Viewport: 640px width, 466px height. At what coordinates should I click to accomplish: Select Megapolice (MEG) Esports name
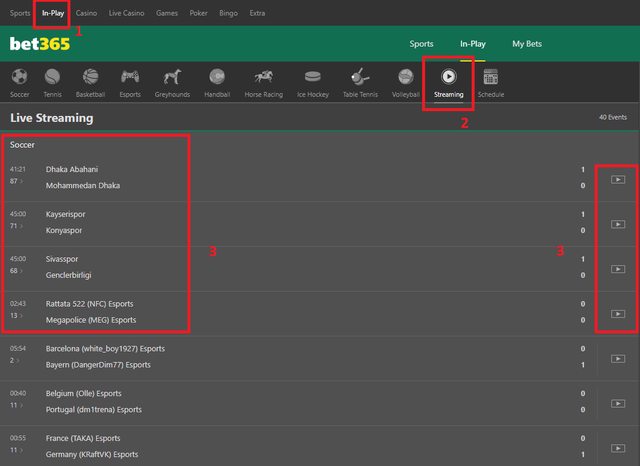point(91,320)
